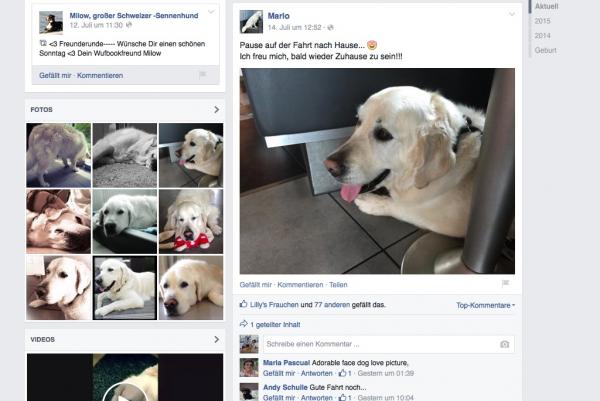Open photo of person cuddling the dog

tap(59, 221)
